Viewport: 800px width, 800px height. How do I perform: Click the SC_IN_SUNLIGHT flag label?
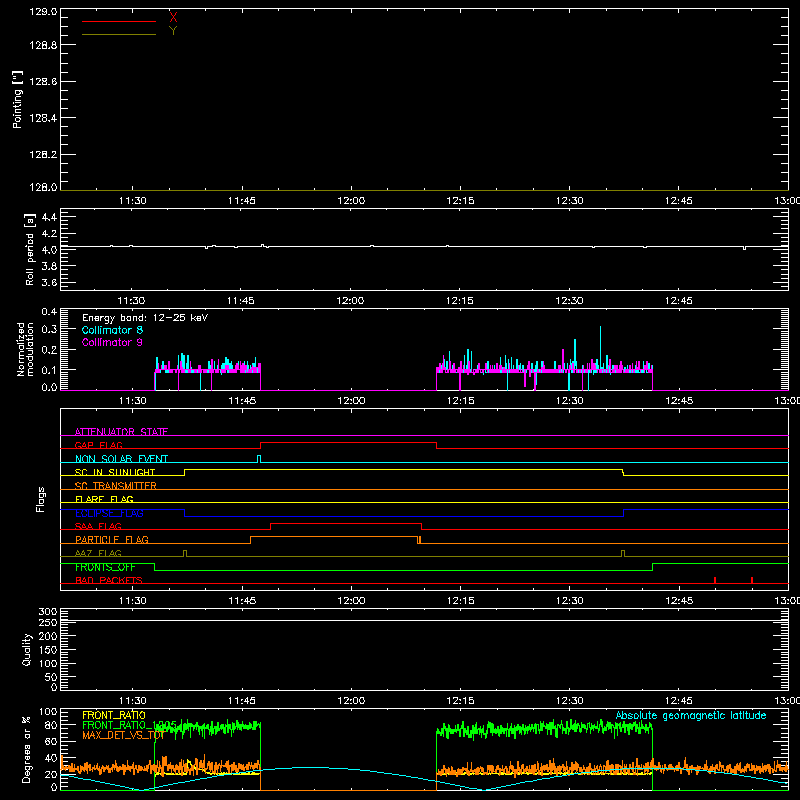click(115, 472)
